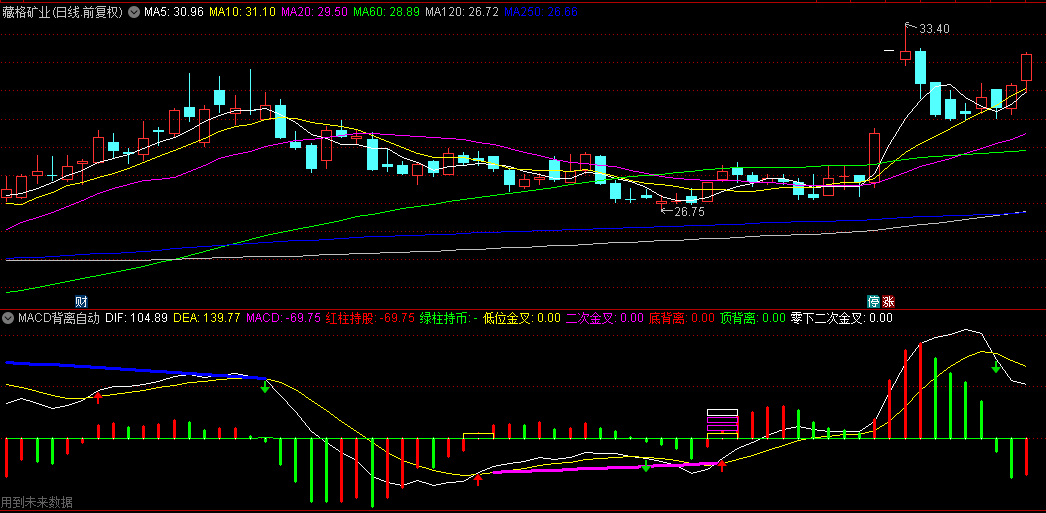Click the 二次金叉: 0.00 label

604,318
